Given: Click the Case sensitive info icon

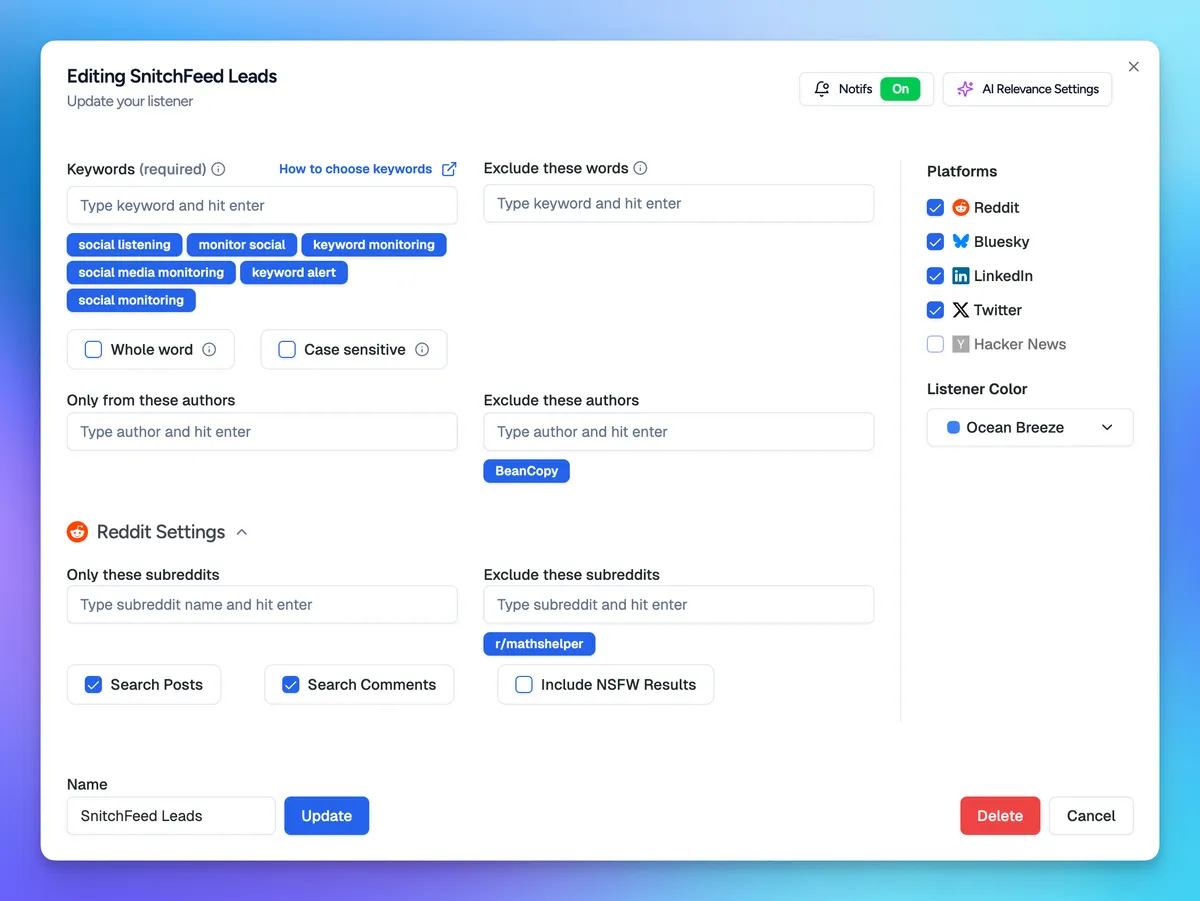Looking at the screenshot, I should point(422,350).
